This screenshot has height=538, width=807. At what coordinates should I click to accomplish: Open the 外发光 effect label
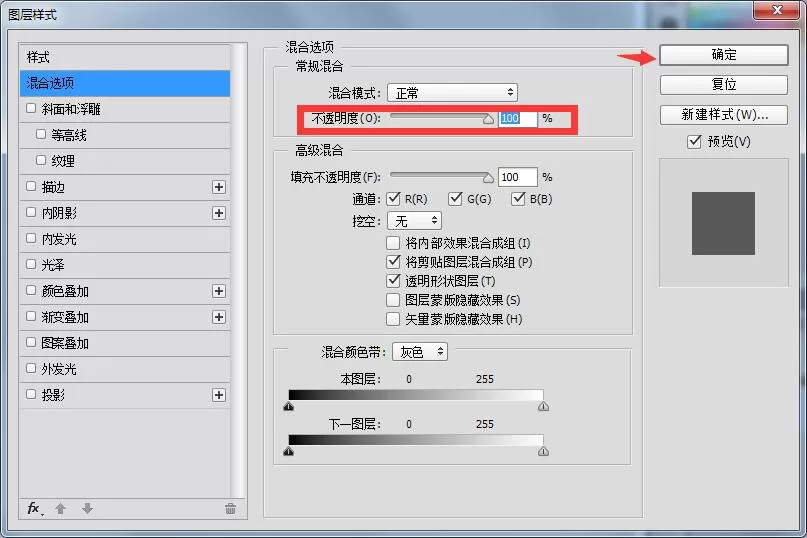click(x=59, y=369)
